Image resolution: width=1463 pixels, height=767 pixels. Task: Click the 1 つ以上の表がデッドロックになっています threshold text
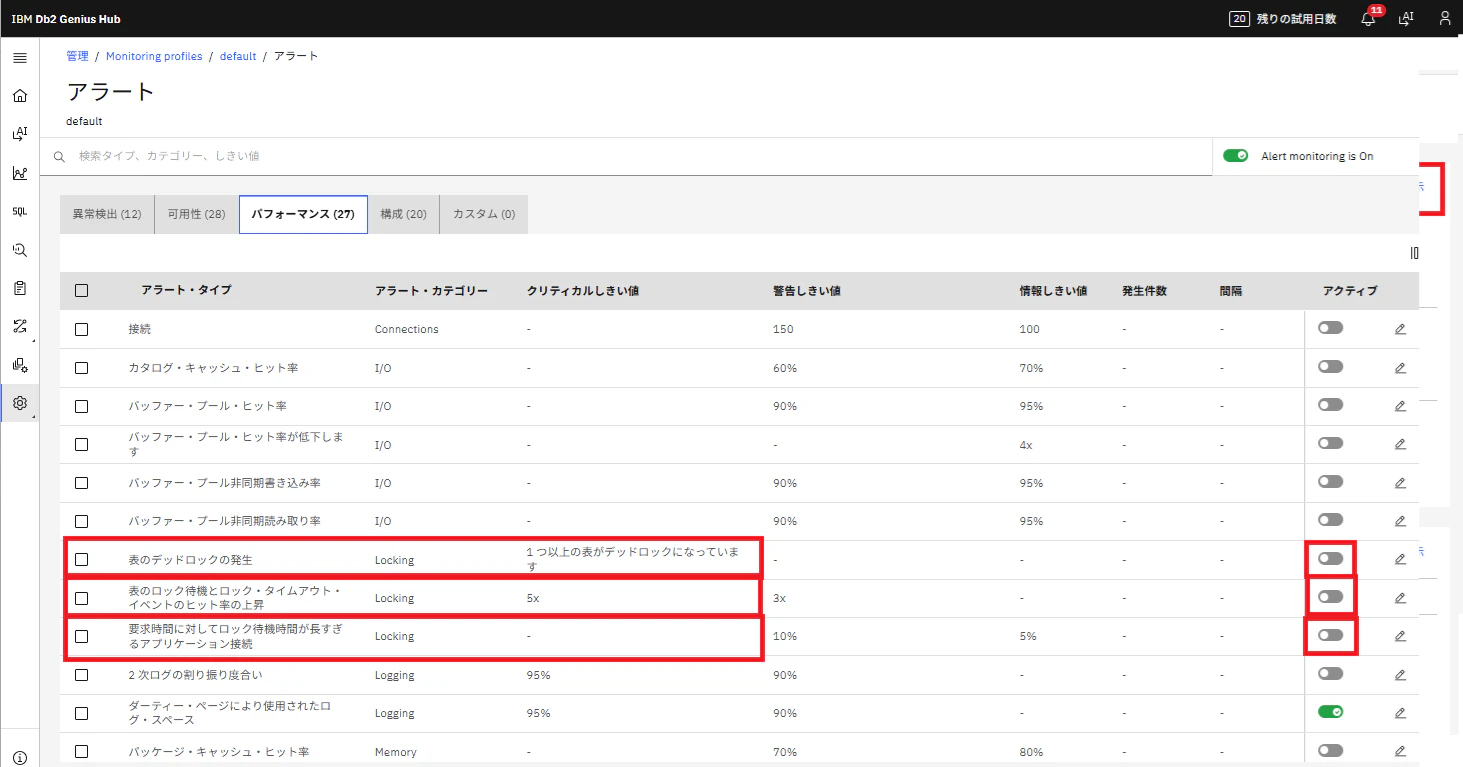tap(633, 559)
